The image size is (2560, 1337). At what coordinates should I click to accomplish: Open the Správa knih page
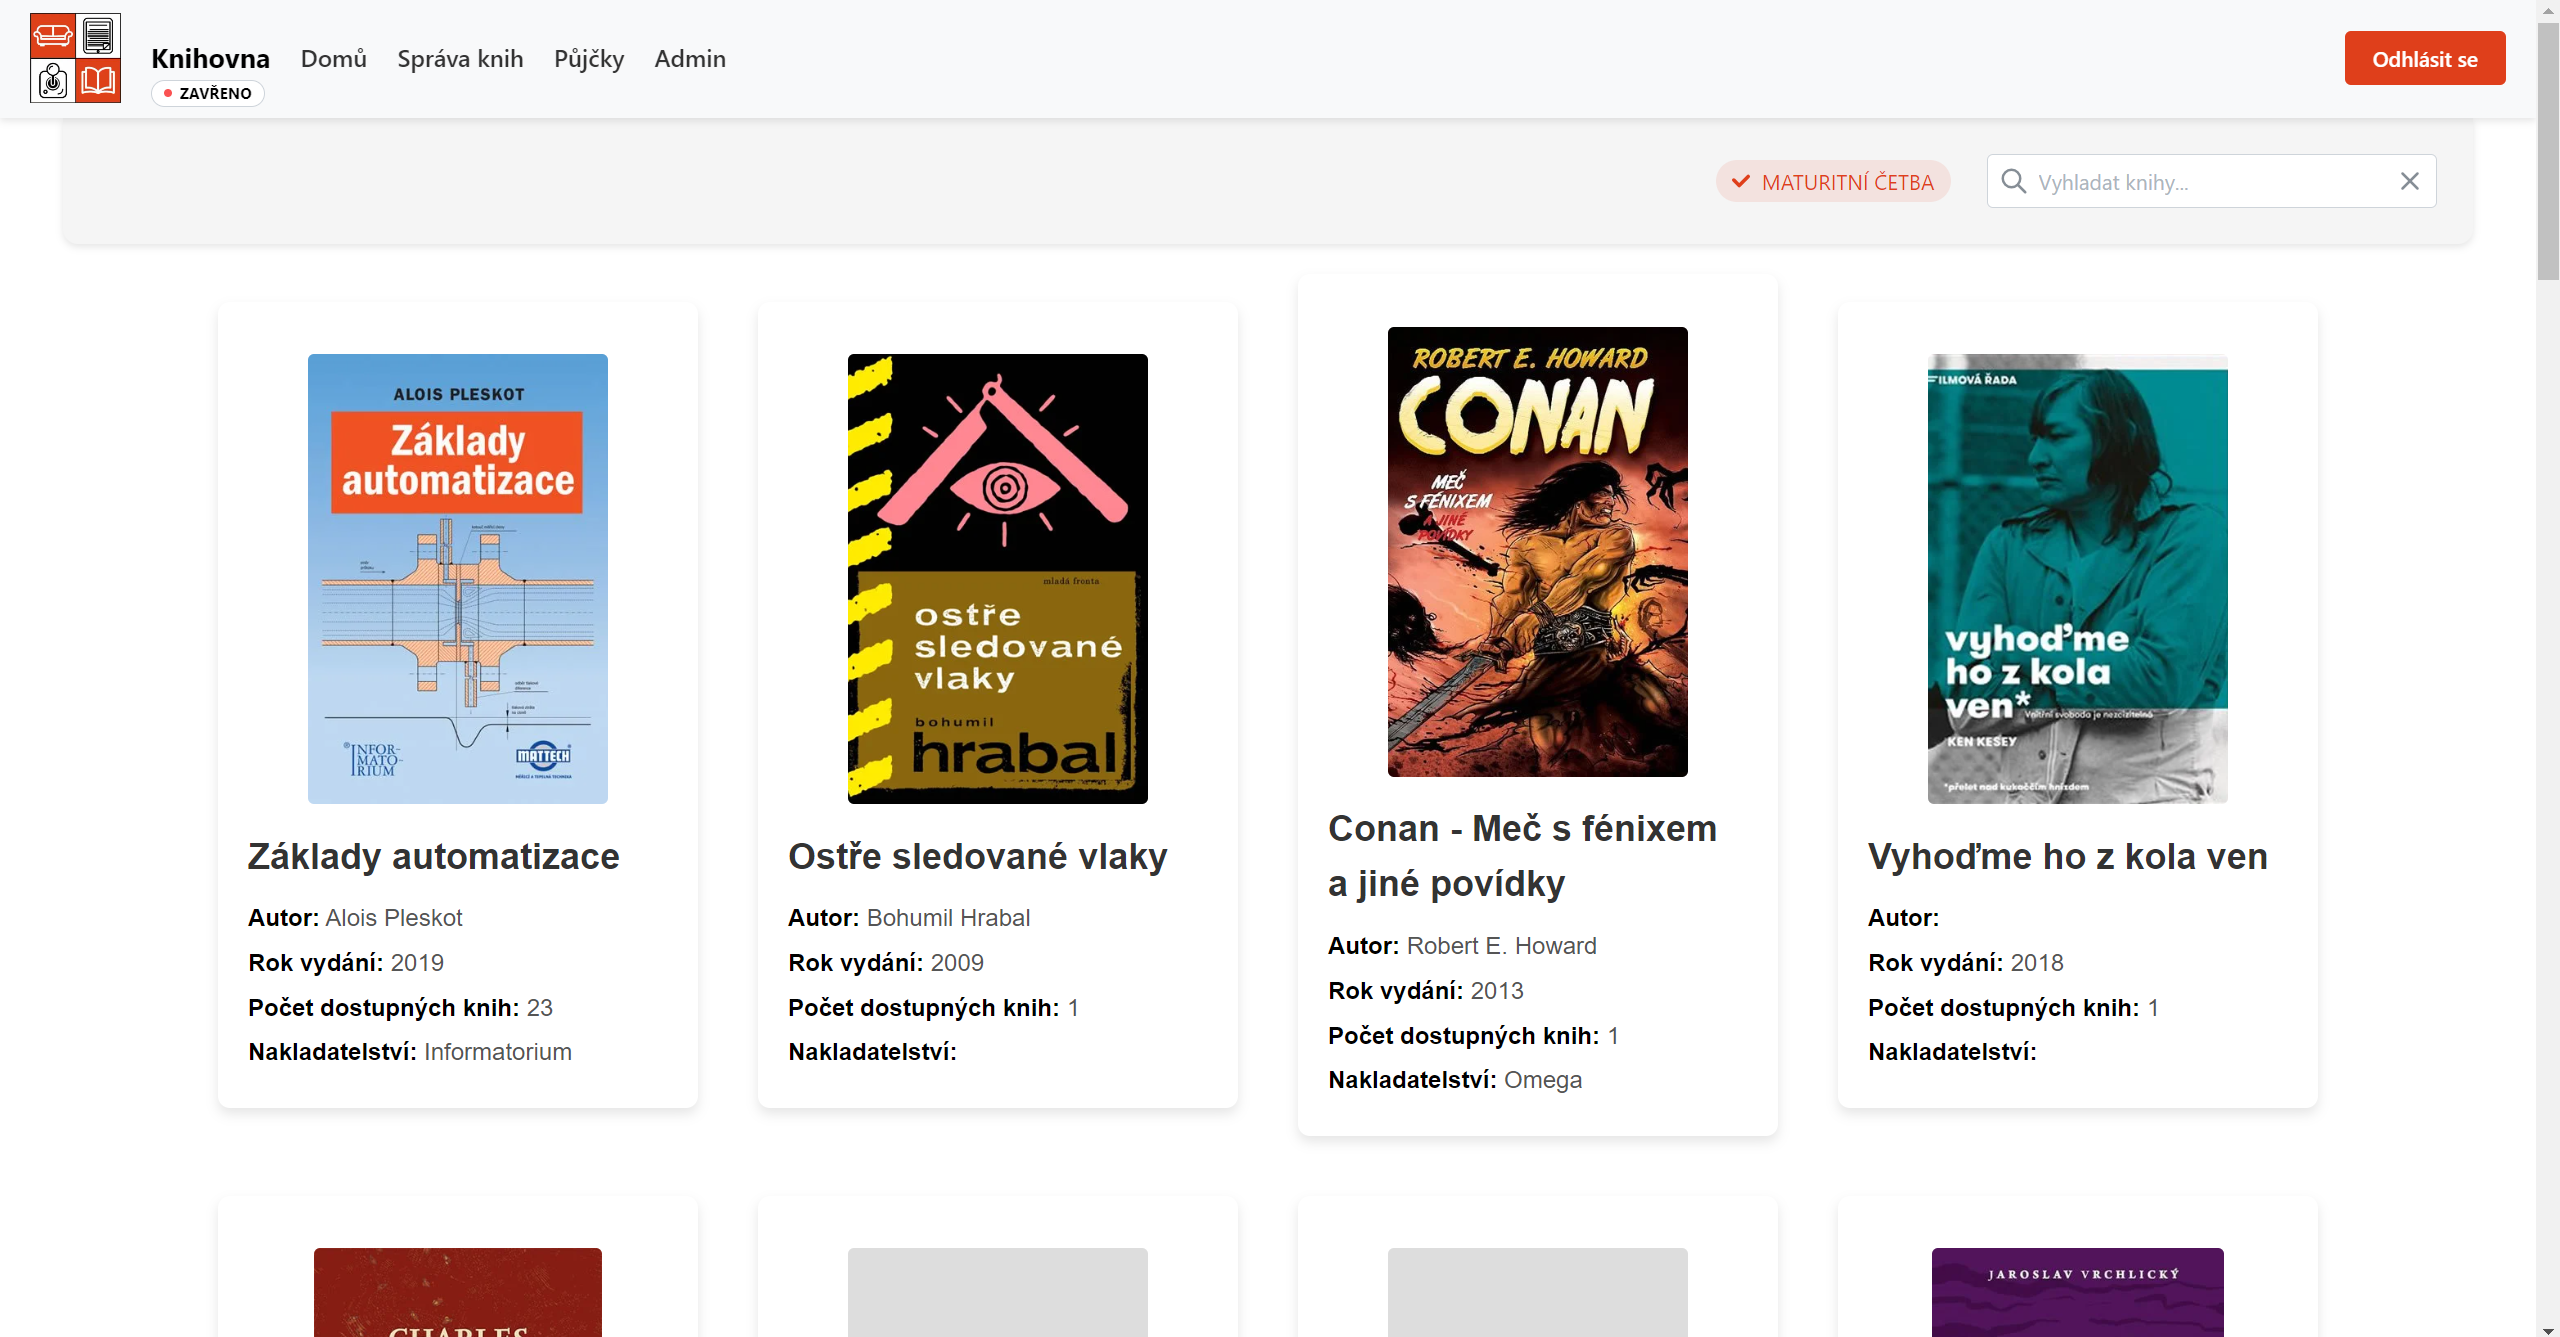[460, 59]
